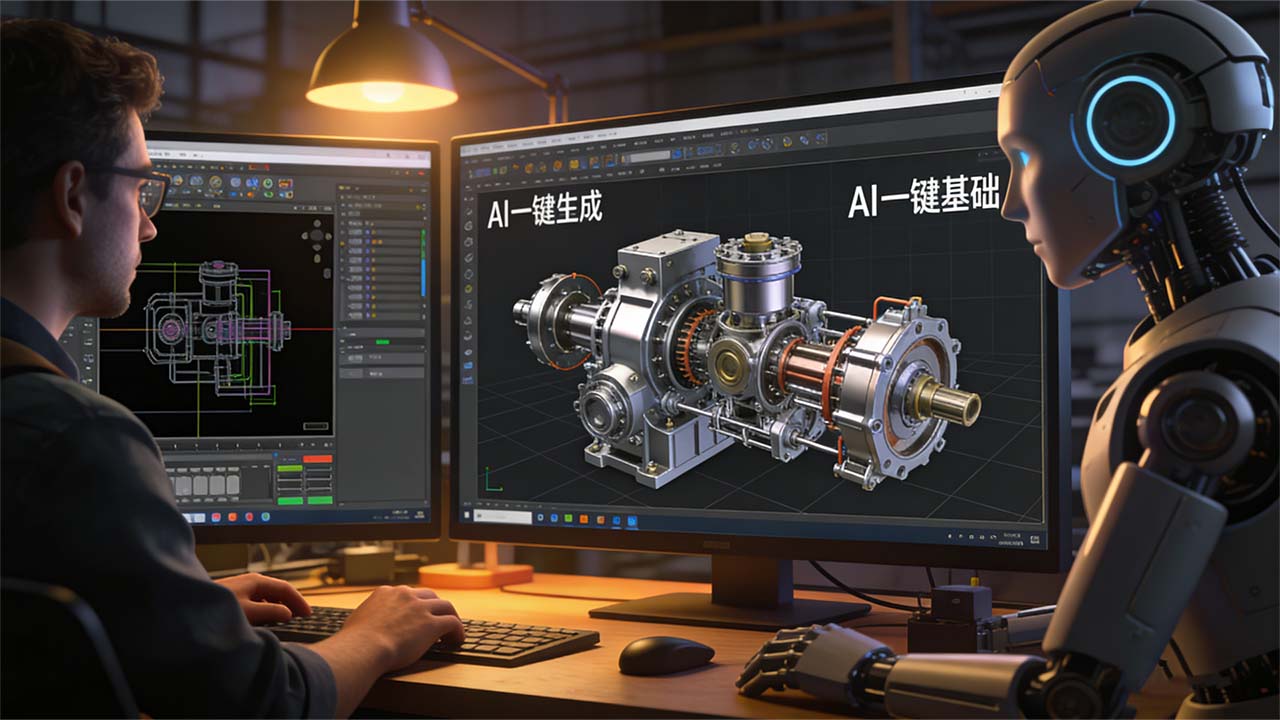Launch the orange app icon from the taskbar

click(x=582, y=519)
